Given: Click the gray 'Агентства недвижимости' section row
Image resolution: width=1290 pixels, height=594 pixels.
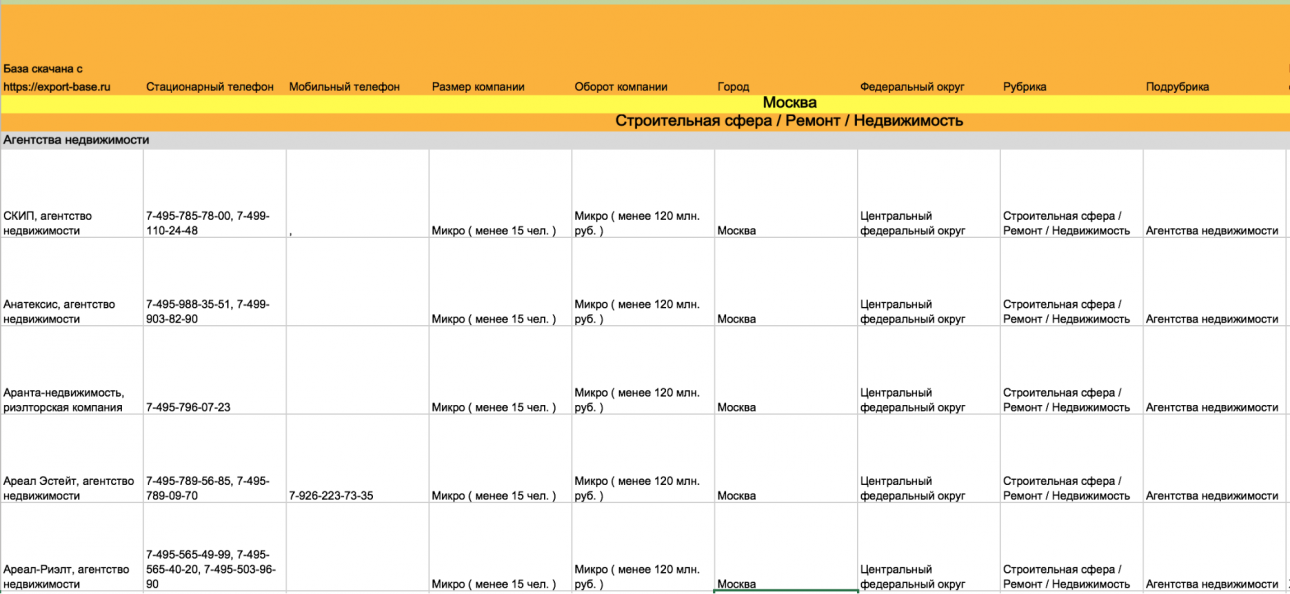Looking at the screenshot, I should 645,141.
